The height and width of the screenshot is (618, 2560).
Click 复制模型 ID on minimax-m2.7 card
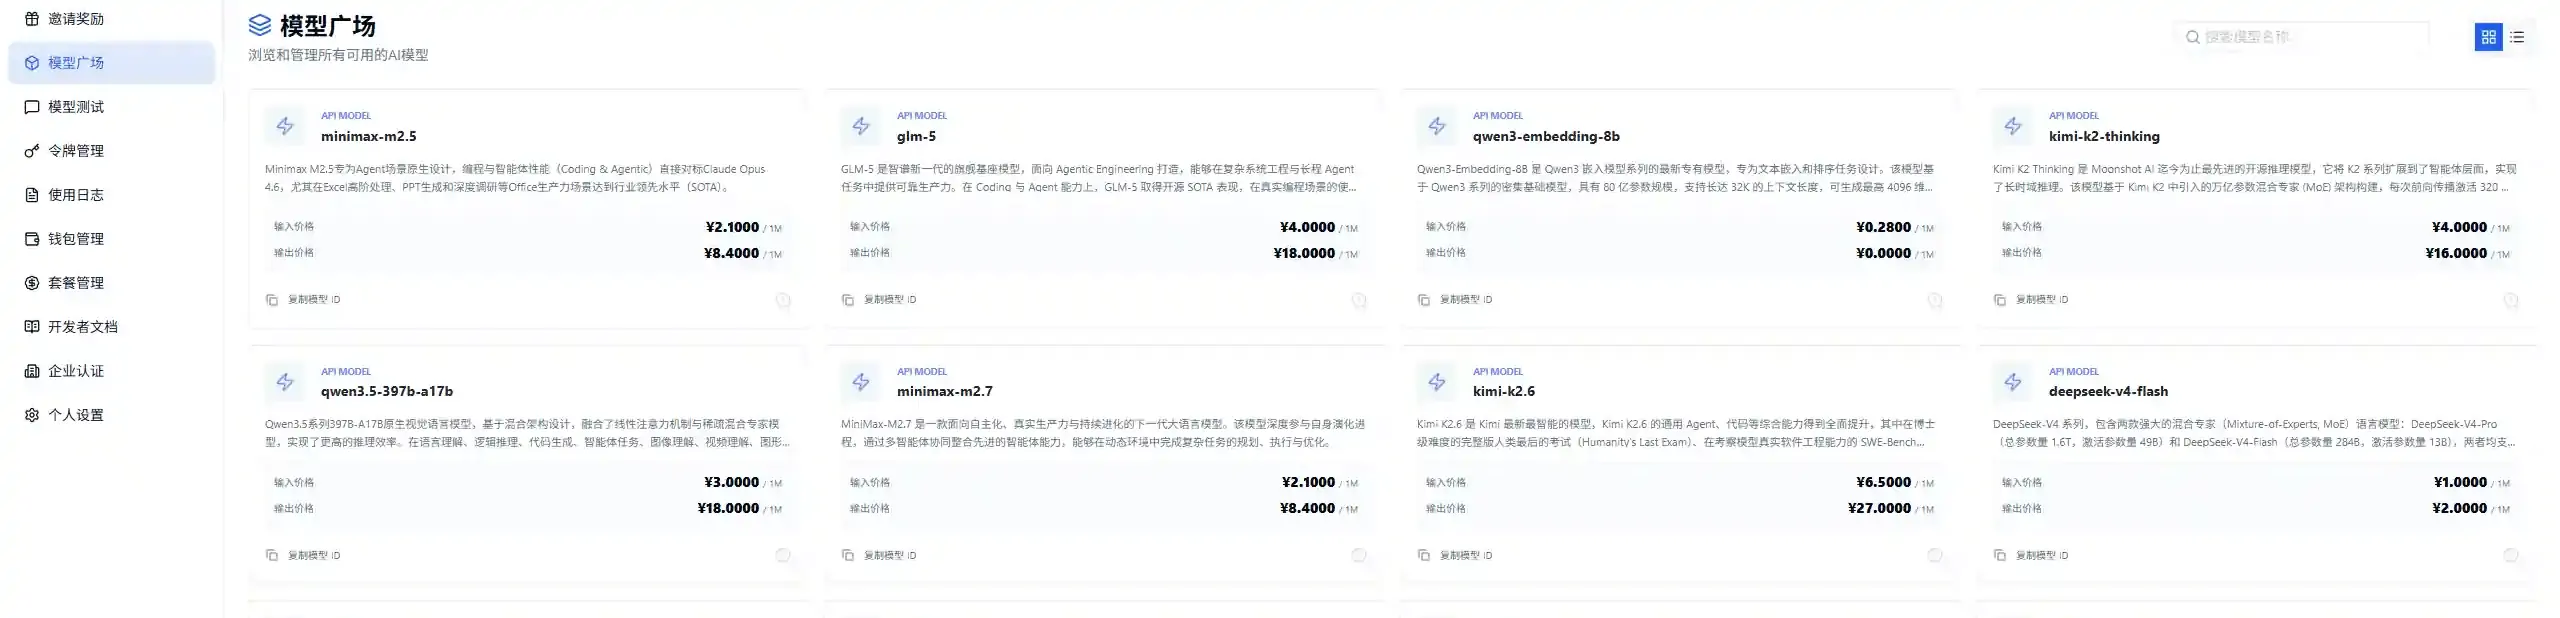(x=890, y=555)
